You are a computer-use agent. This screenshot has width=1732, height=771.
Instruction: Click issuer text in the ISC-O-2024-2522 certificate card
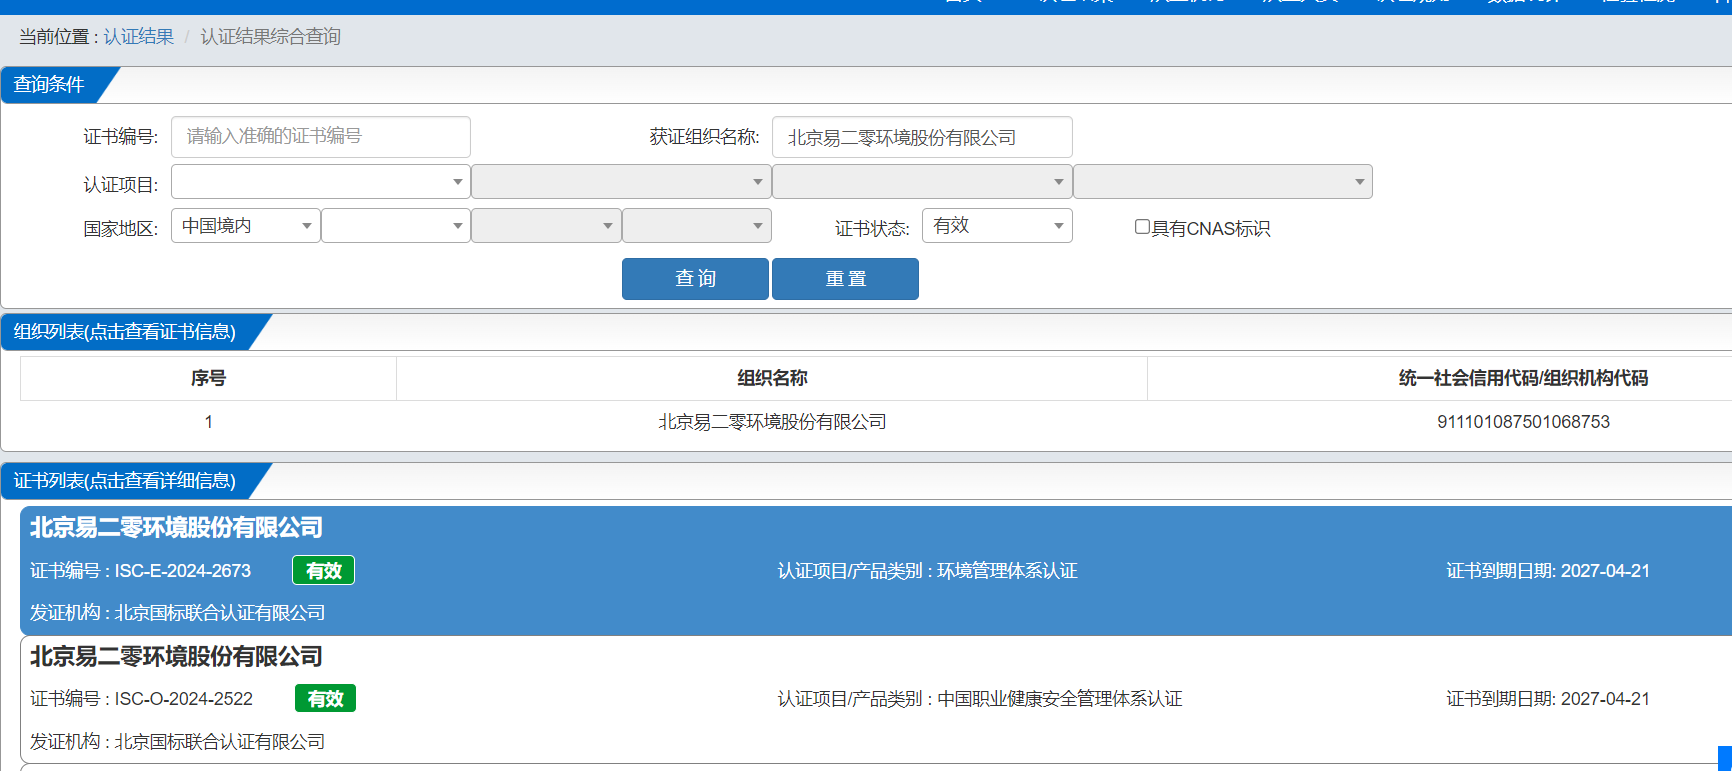pos(177,742)
